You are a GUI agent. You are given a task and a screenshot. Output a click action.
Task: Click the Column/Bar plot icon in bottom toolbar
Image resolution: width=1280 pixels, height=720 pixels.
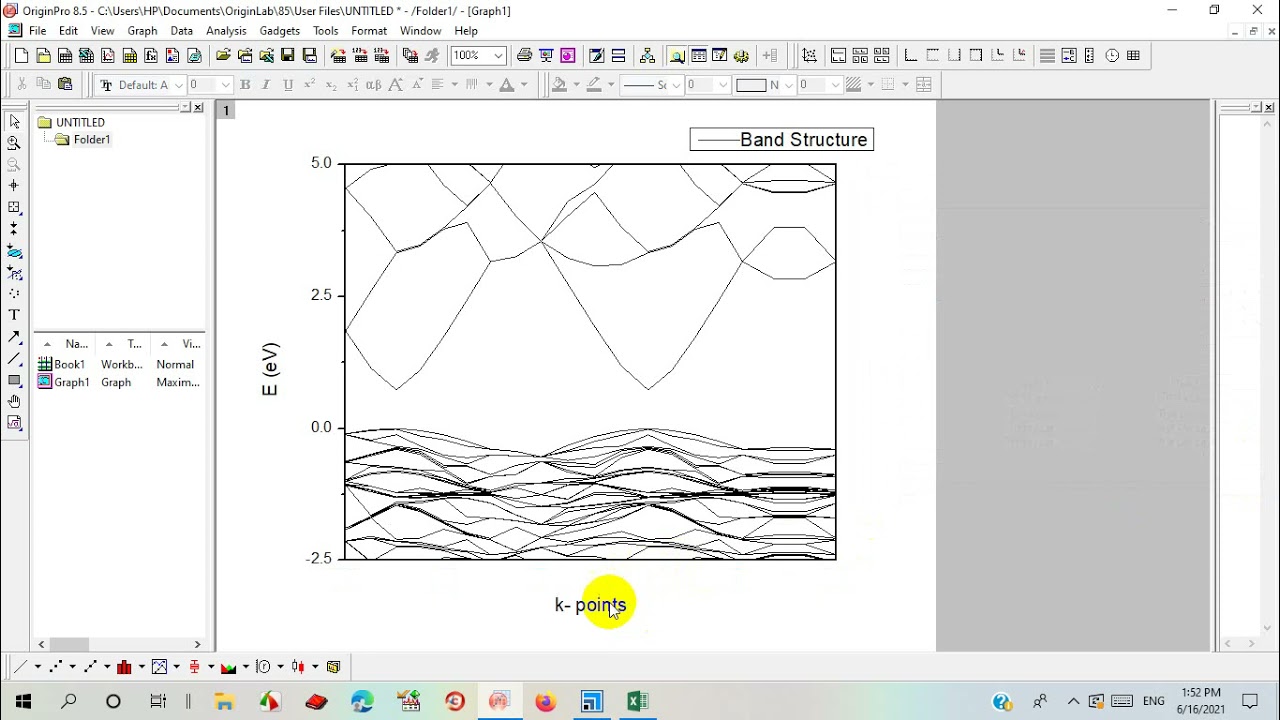pyautogui.click(x=124, y=667)
